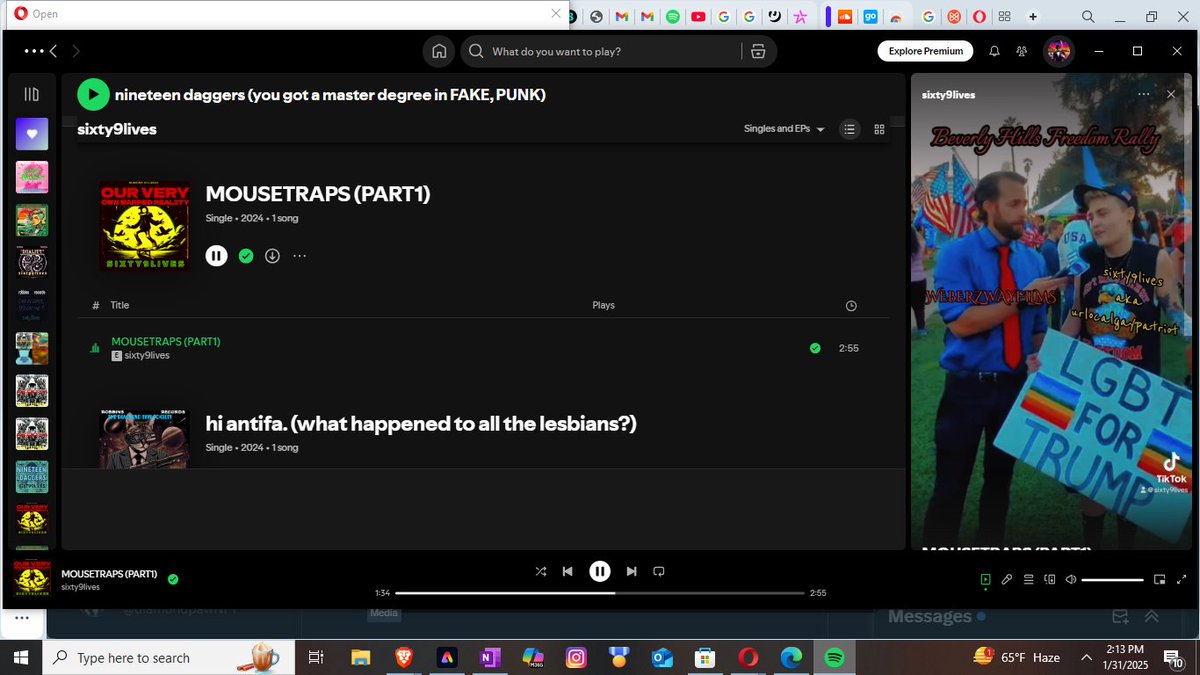Open a new browser tab

(x=1033, y=16)
